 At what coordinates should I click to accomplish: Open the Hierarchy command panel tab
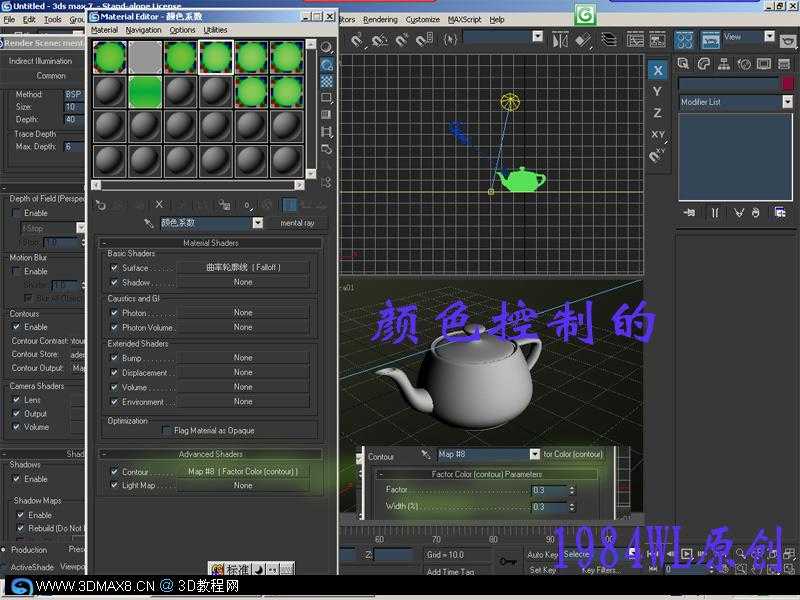coord(725,64)
